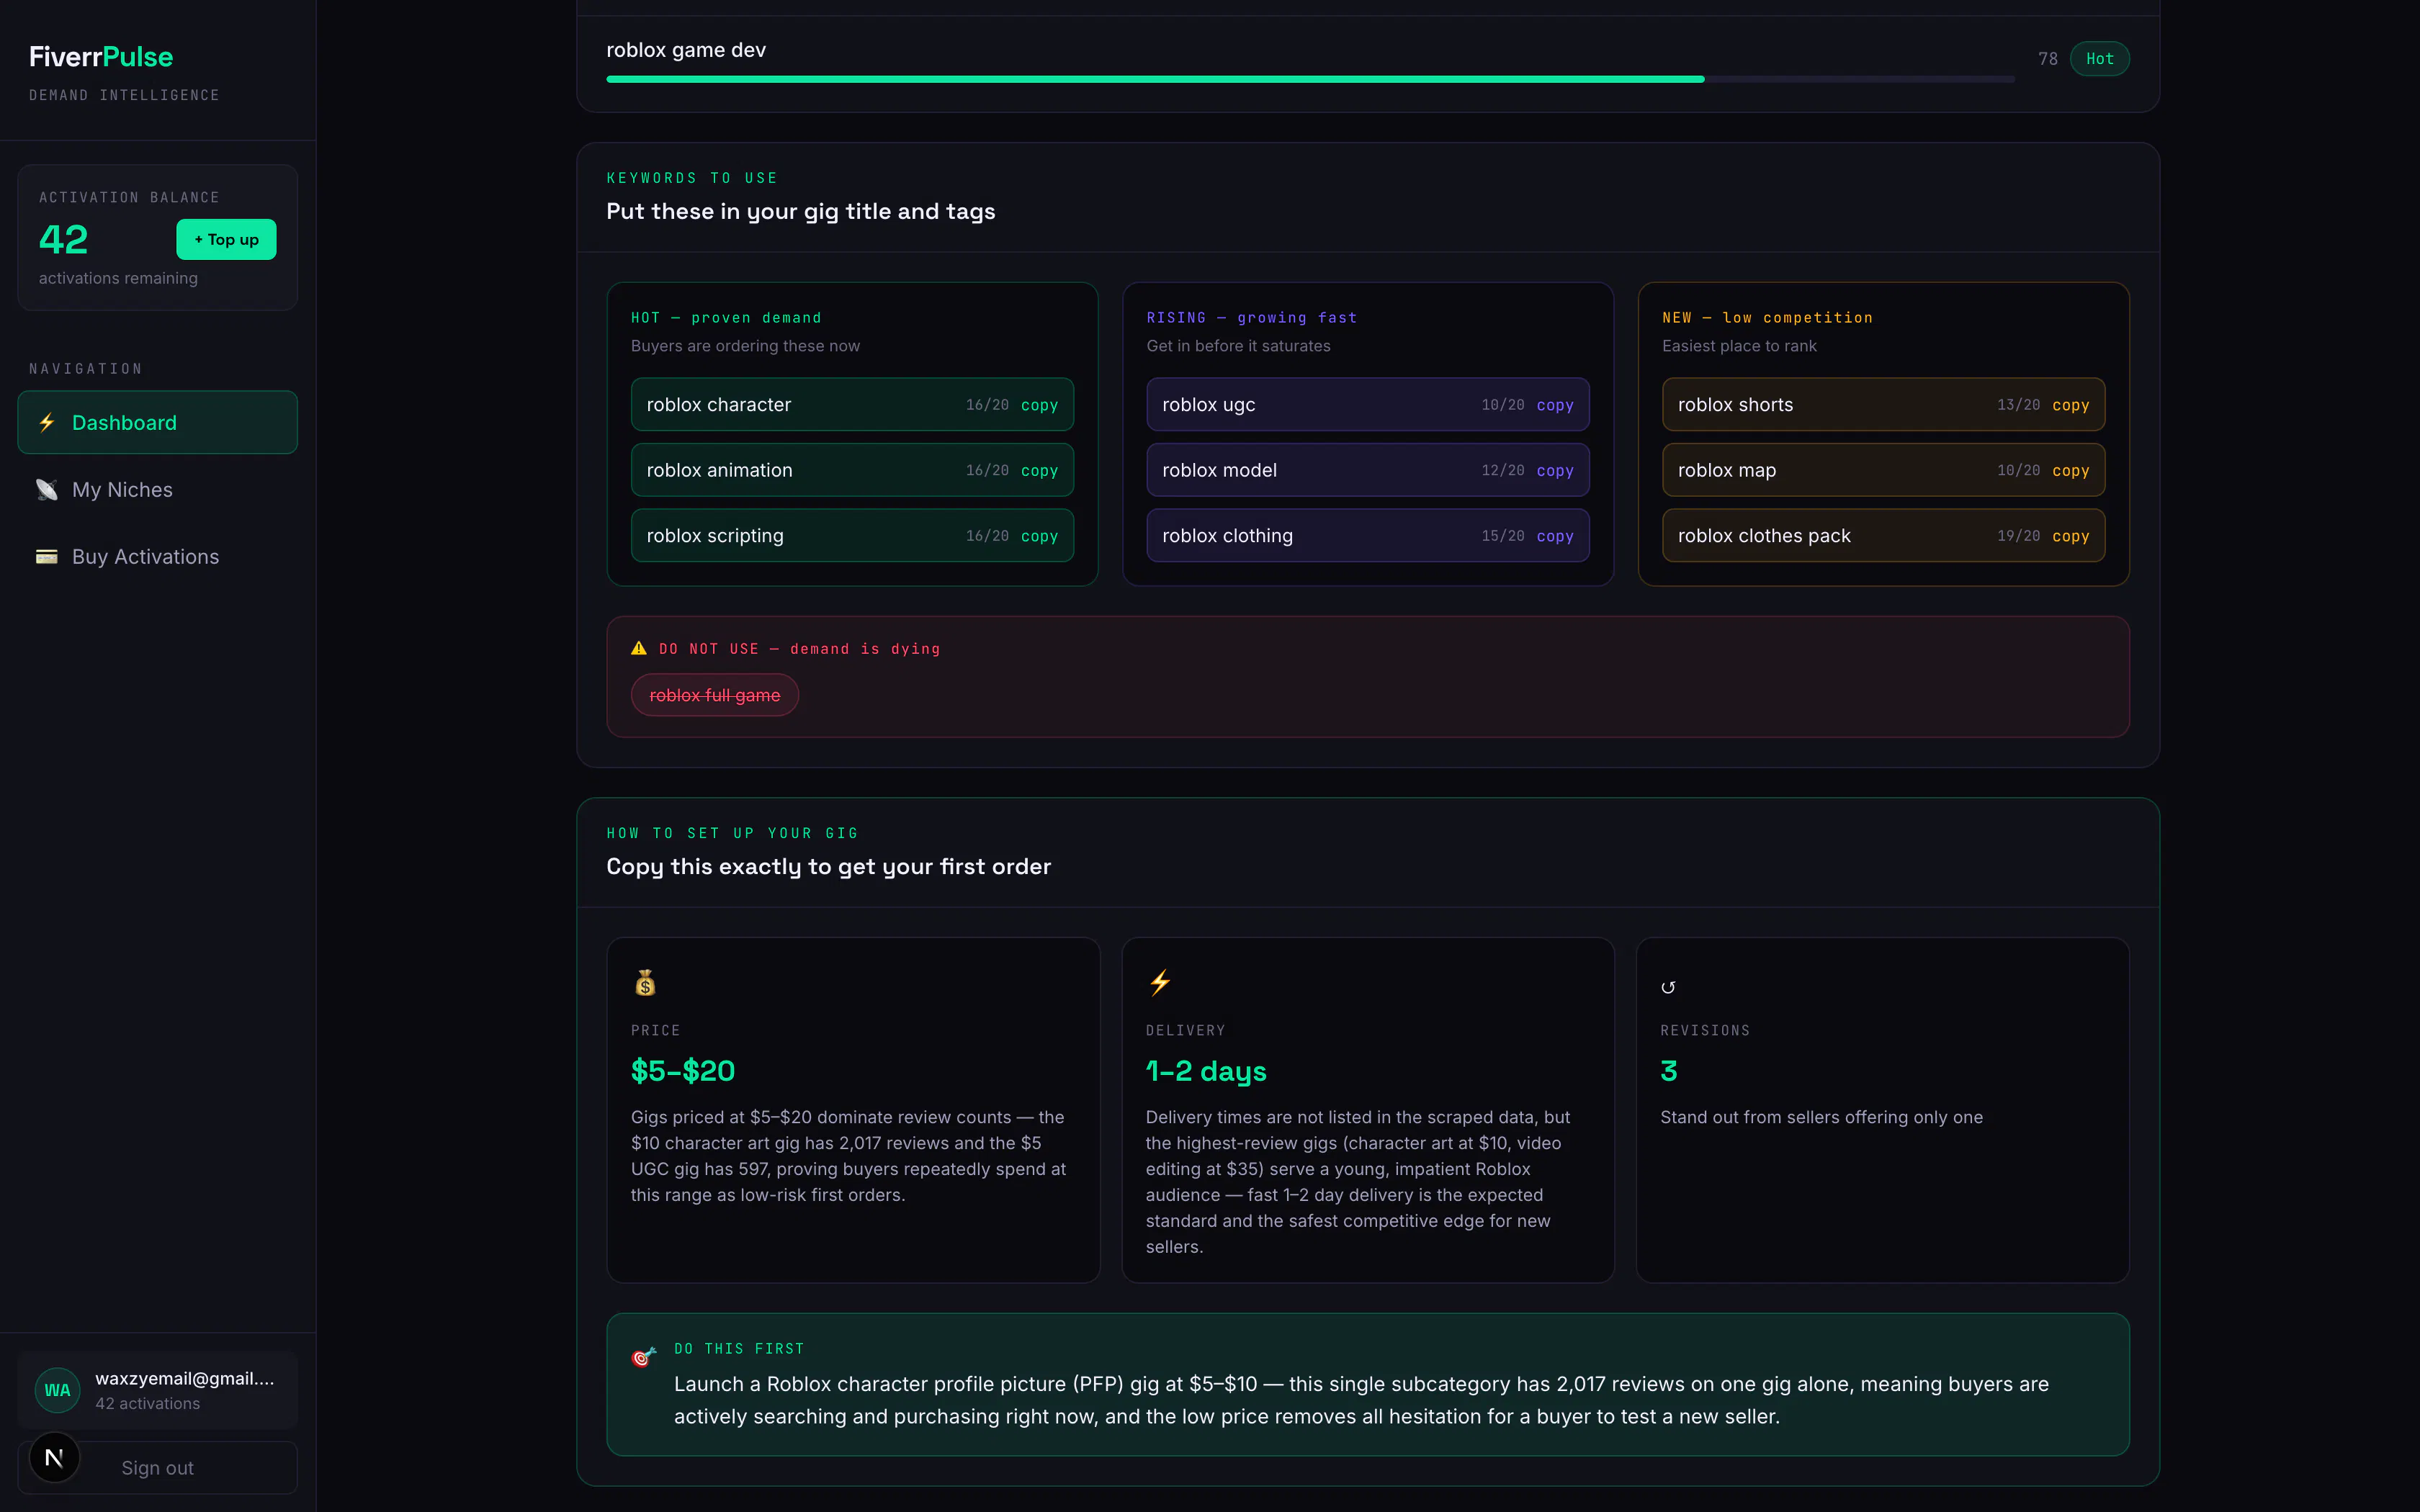Image resolution: width=2420 pixels, height=1512 pixels.
Task: Click the round N logo badge
Action: [x=54, y=1458]
